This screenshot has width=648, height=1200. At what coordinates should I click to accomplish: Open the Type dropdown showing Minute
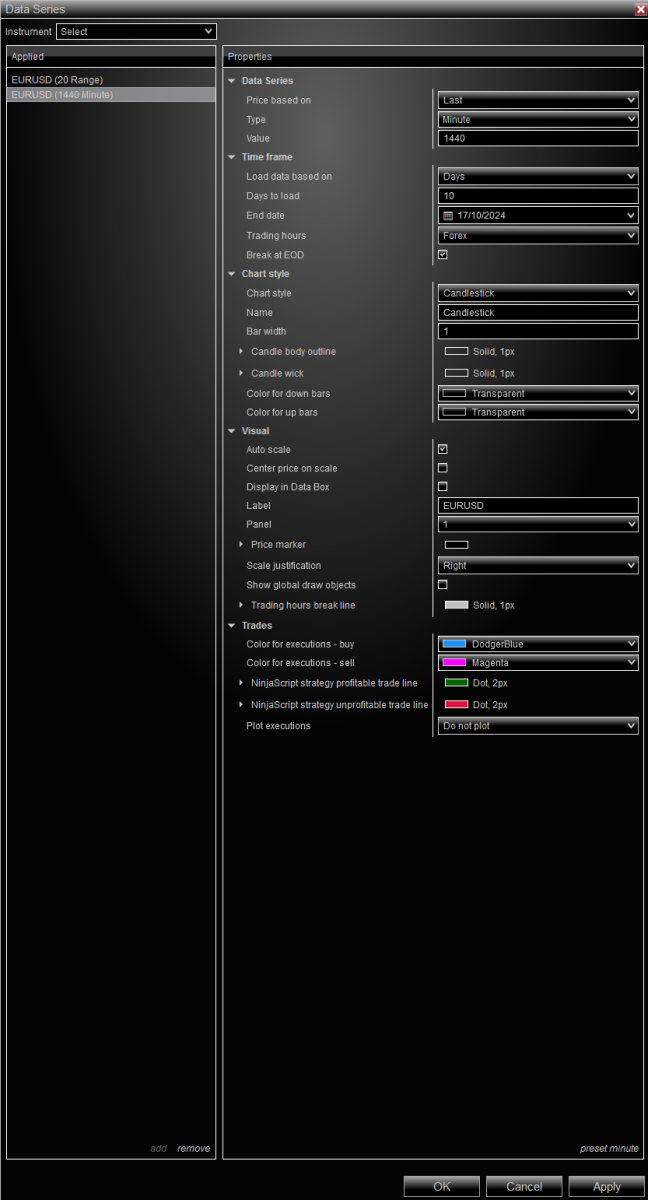click(538, 119)
